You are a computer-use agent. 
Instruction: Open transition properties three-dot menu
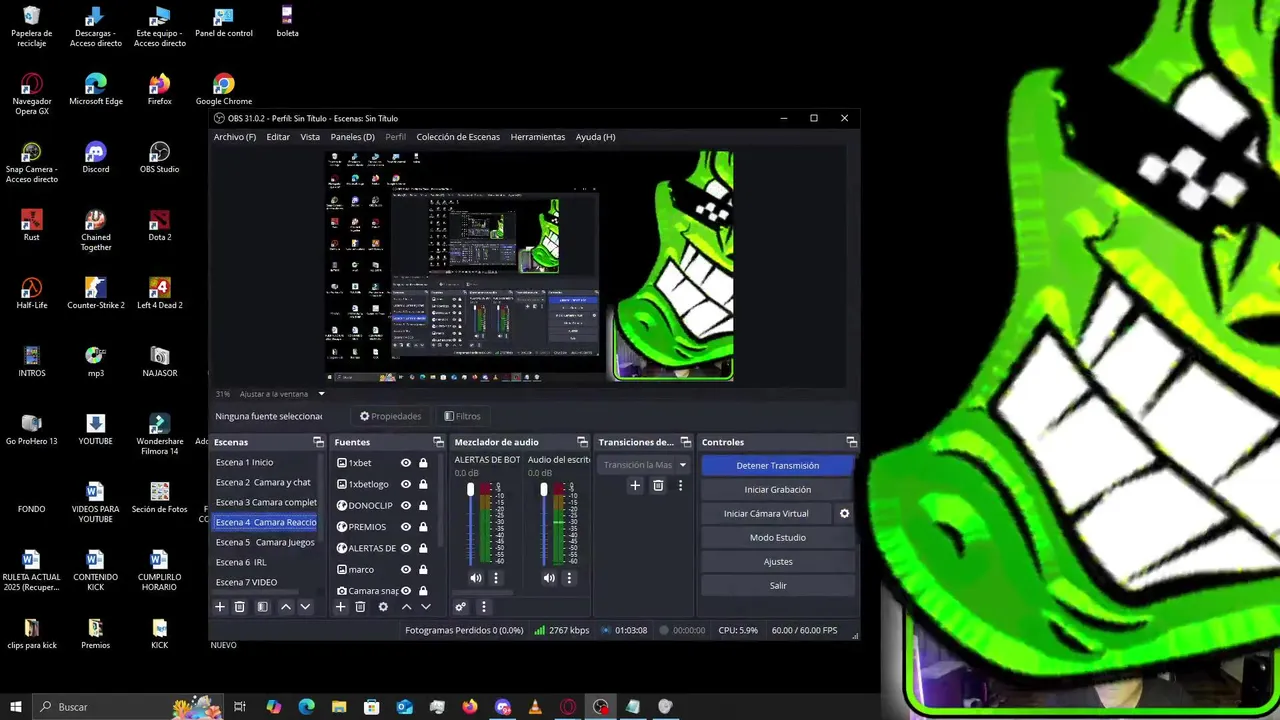tap(680, 486)
